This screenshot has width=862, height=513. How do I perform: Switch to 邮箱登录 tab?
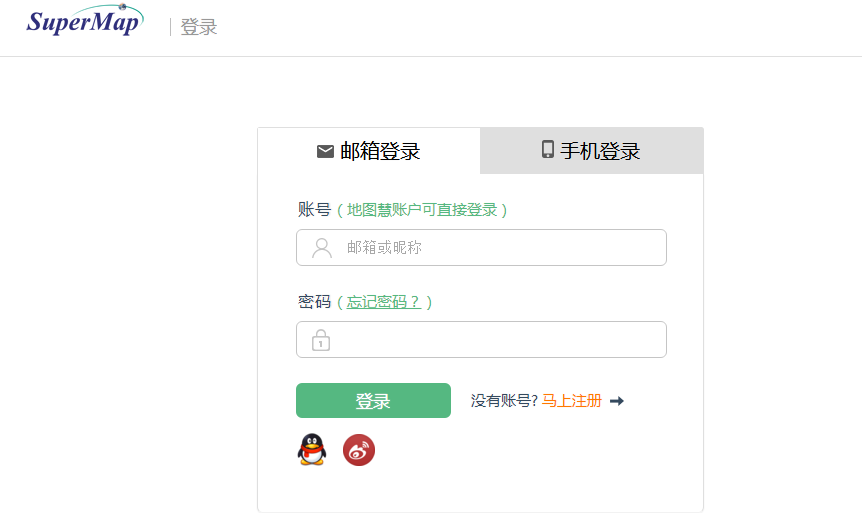click(369, 151)
